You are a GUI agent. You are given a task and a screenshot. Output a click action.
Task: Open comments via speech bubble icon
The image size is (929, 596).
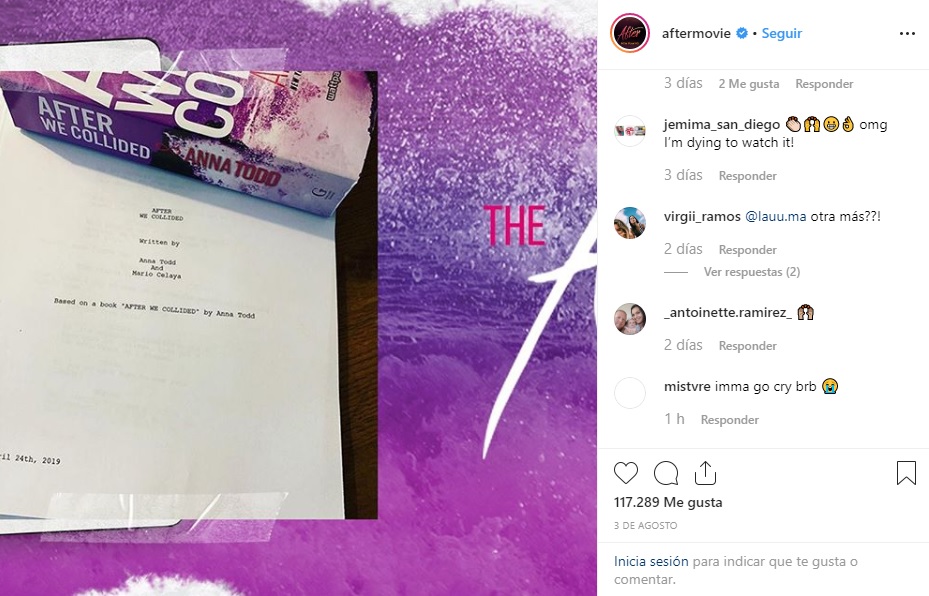click(666, 473)
